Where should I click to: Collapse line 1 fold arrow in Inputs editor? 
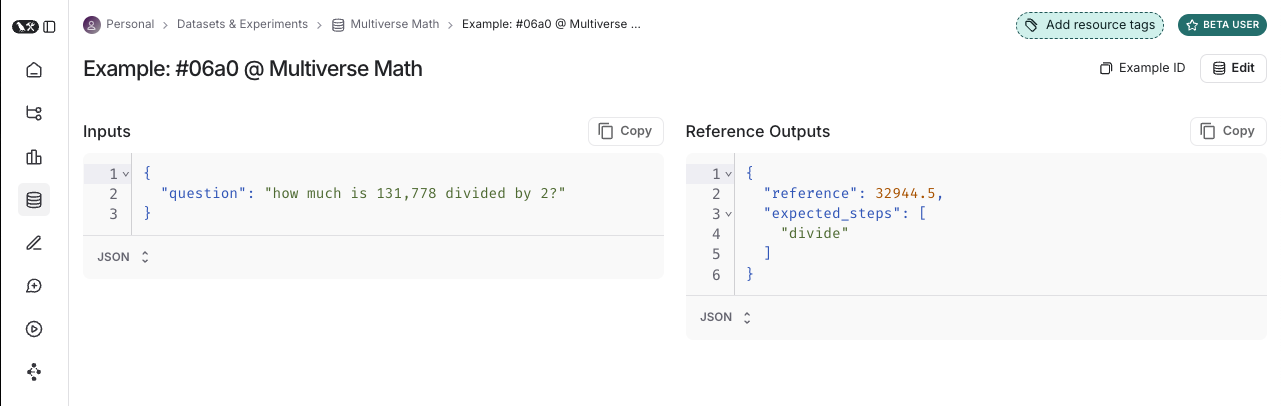[126, 174]
